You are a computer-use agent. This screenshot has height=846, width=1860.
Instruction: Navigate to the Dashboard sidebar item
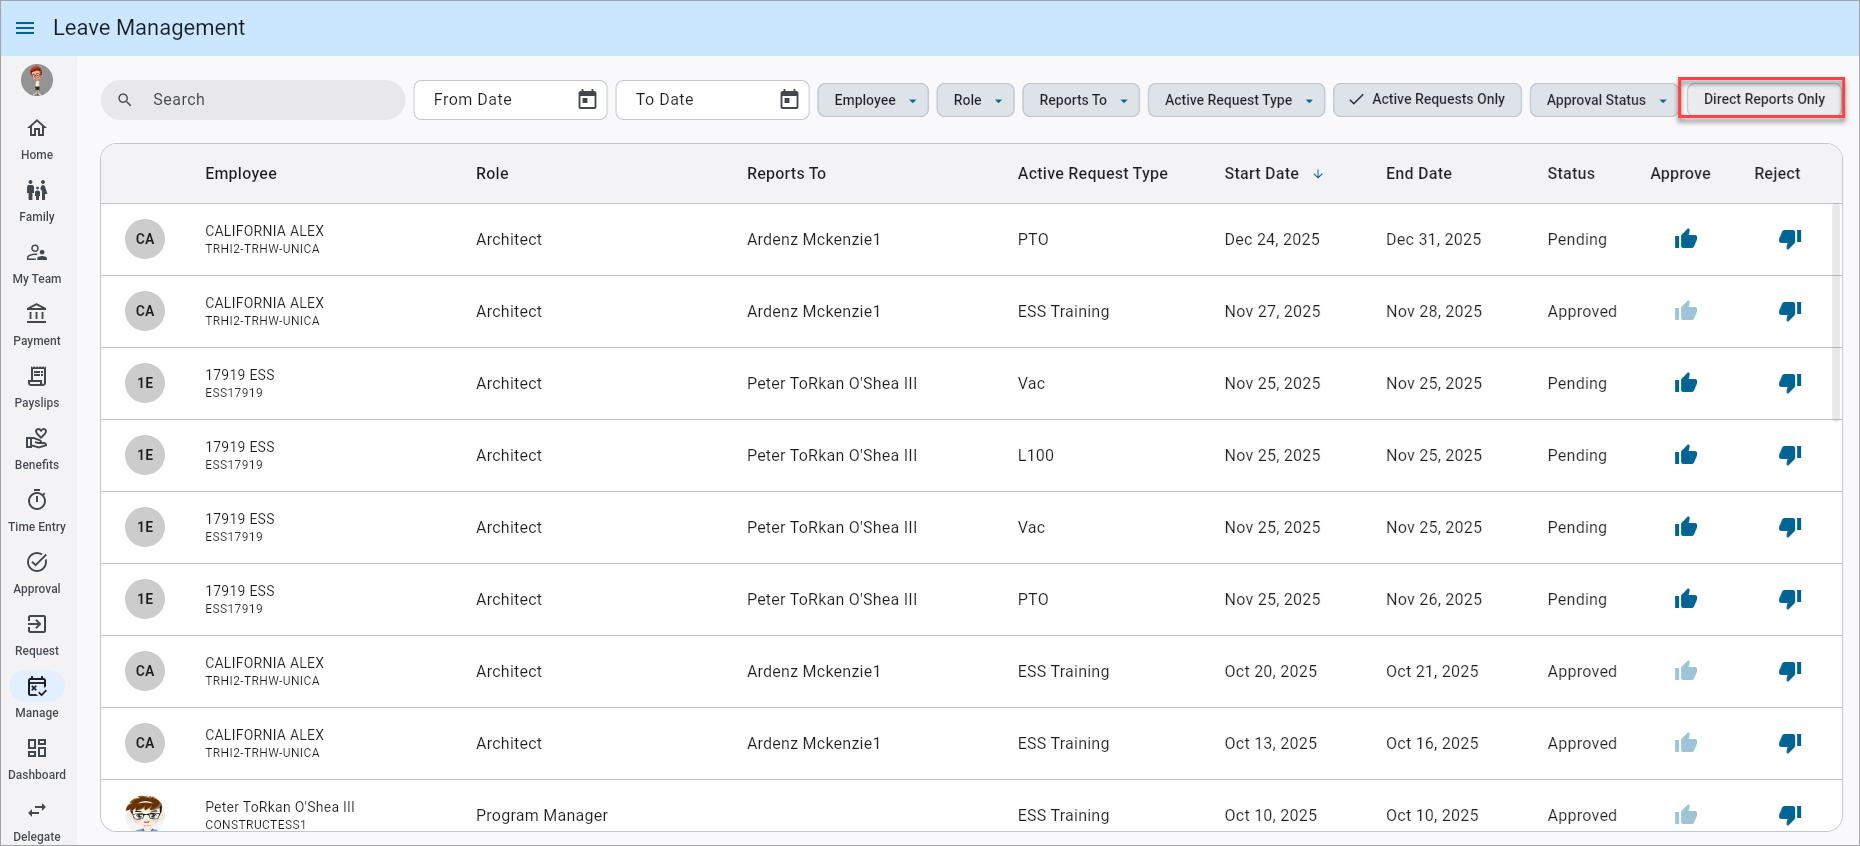tap(37, 758)
